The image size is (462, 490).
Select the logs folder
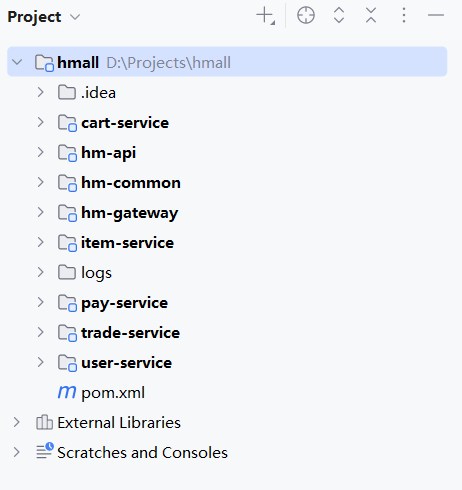point(96,273)
